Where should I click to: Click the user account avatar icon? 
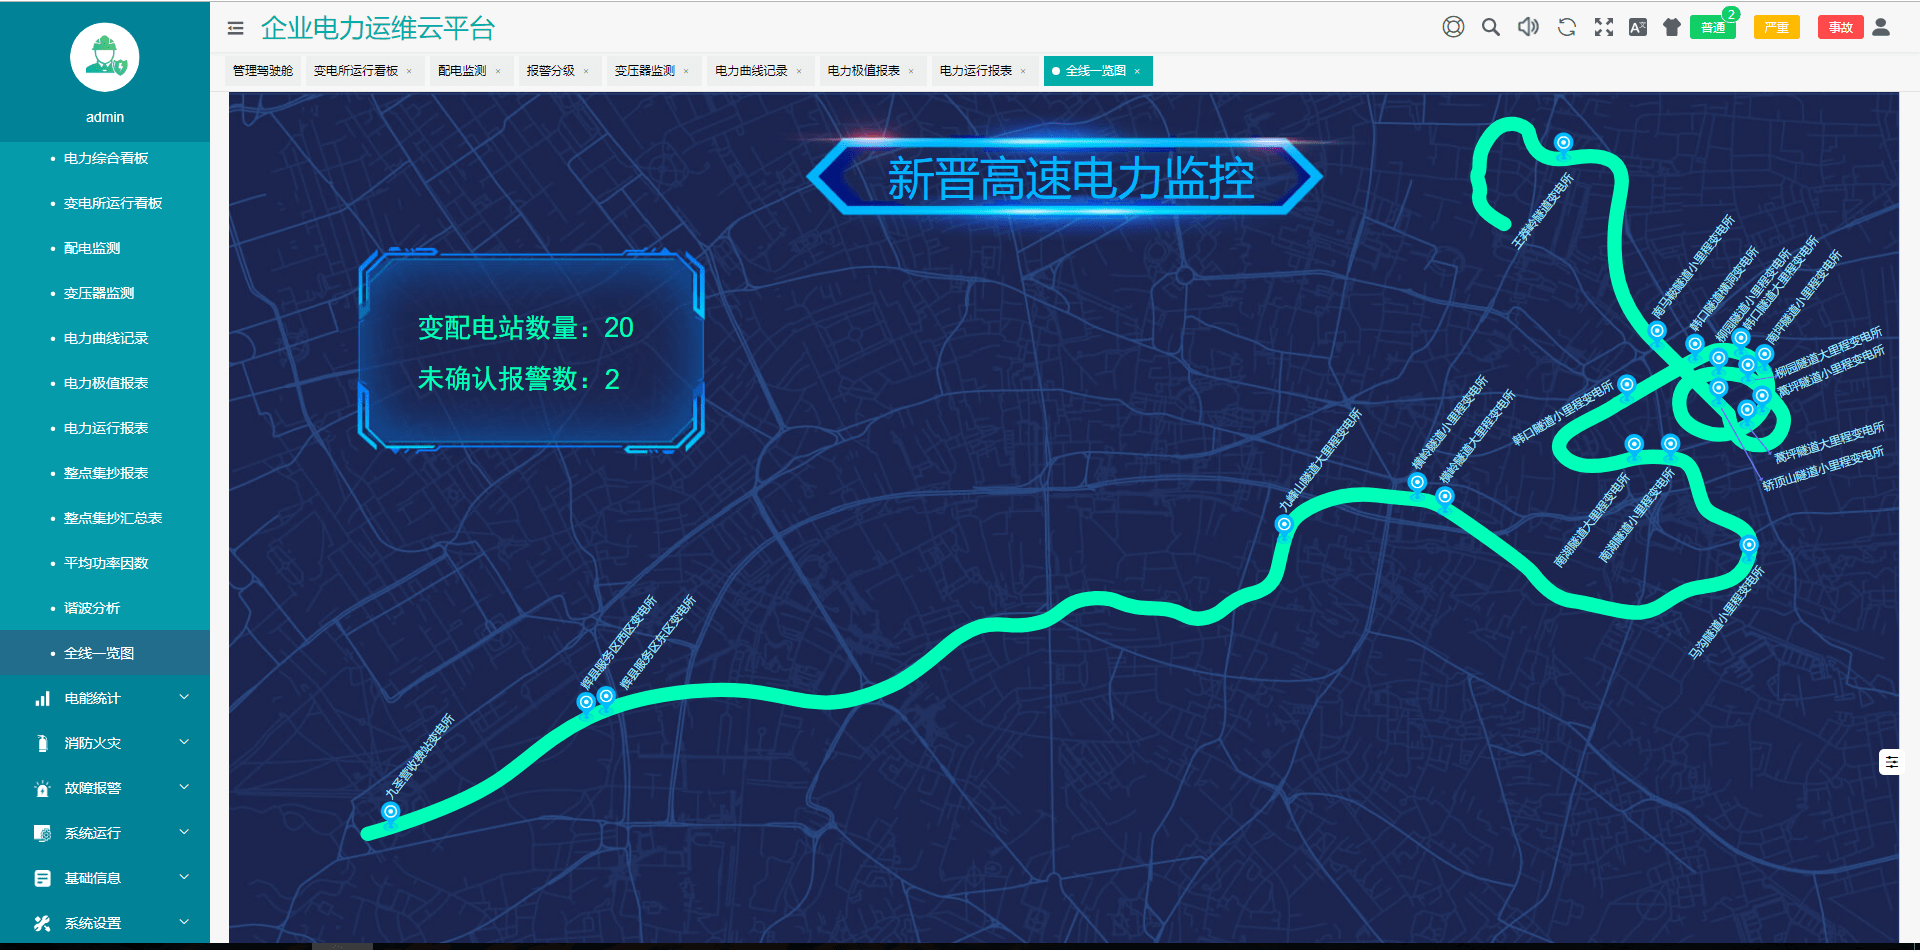(1881, 27)
